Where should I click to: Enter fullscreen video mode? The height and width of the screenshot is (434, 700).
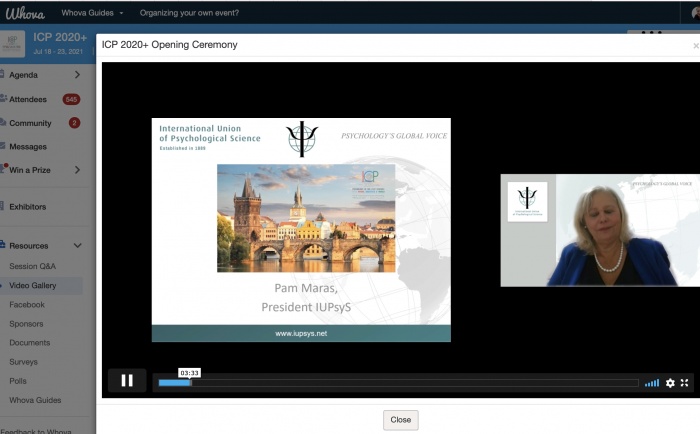coord(685,383)
